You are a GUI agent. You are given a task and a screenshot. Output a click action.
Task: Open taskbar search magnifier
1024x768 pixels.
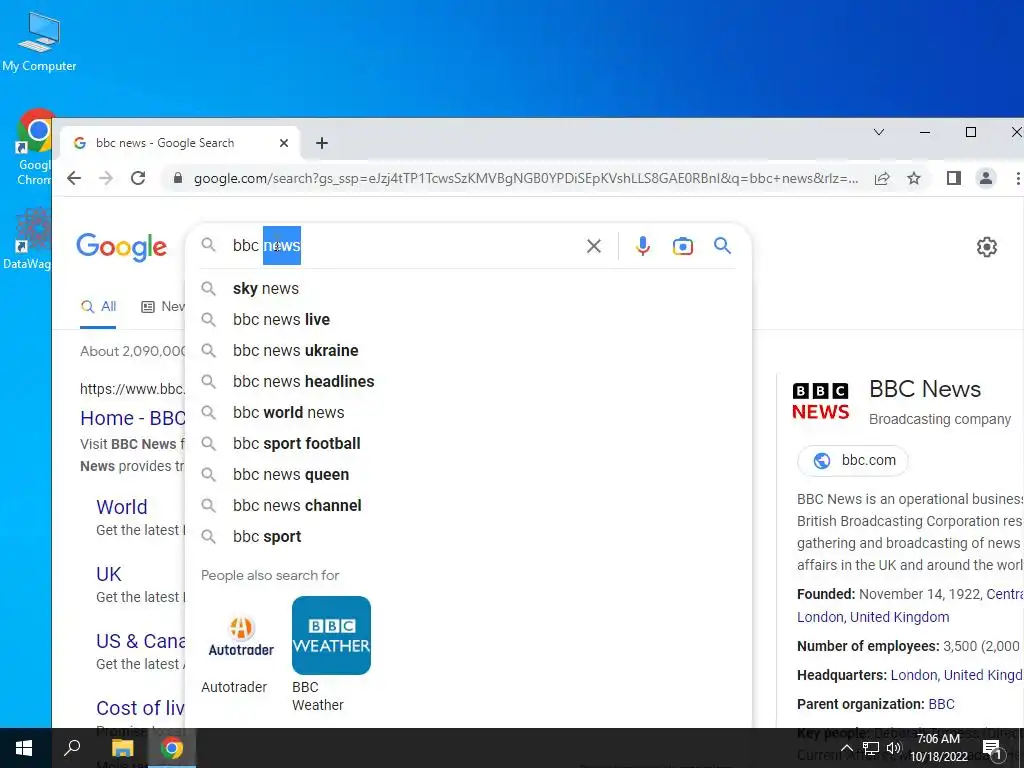(72, 748)
